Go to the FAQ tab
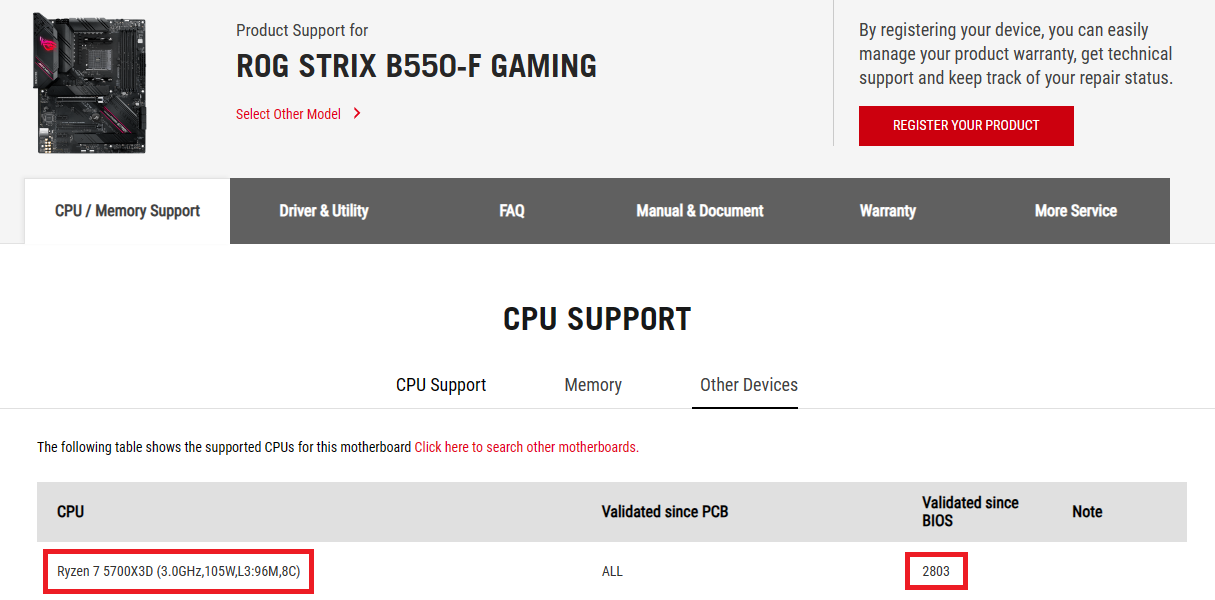 tap(512, 211)
